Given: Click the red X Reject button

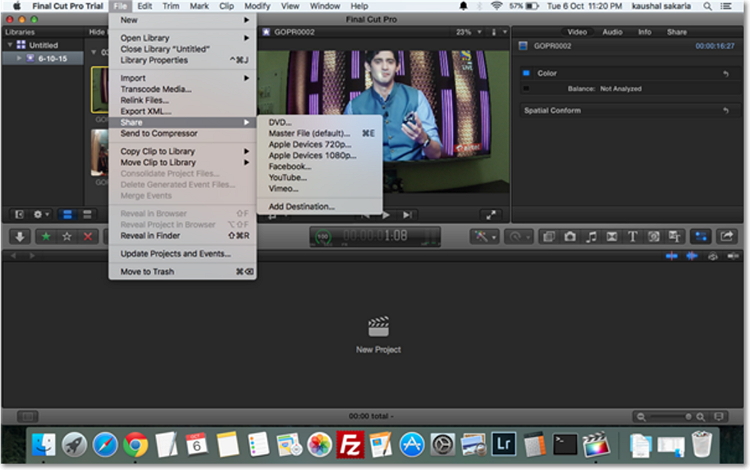Looking at the screenshot, I should click(88, 237).
